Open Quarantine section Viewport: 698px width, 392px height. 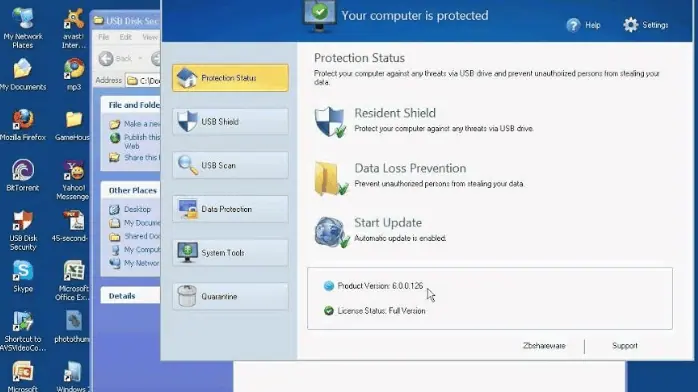[x=230, y=296]
